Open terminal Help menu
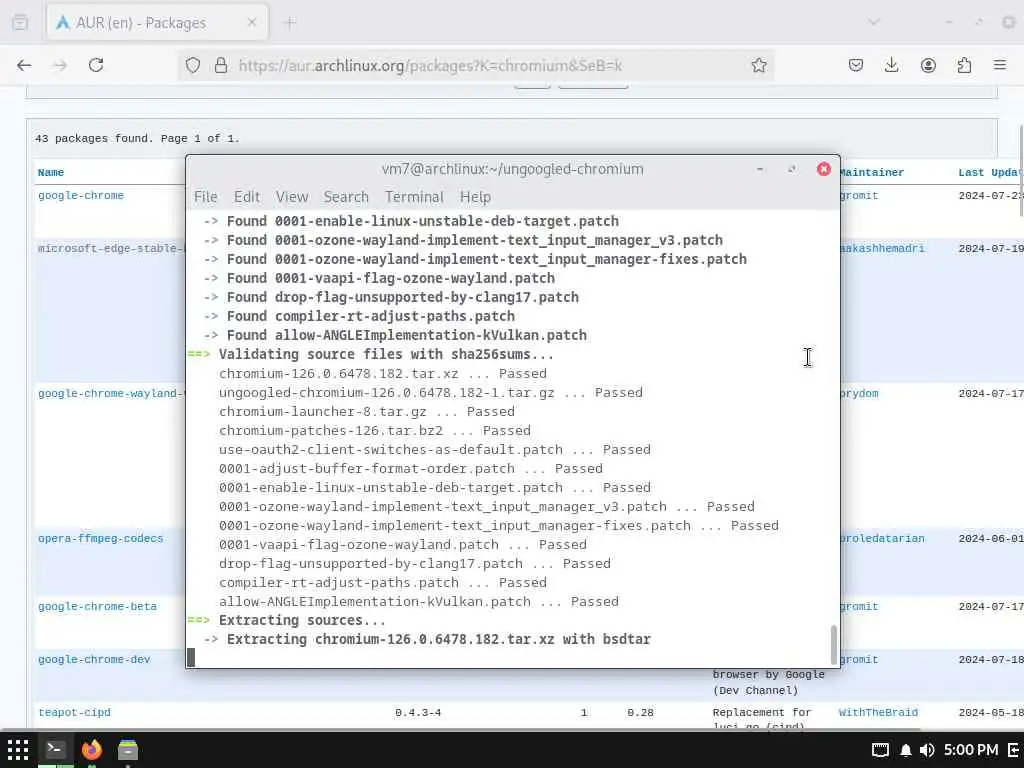 point(475,197)
